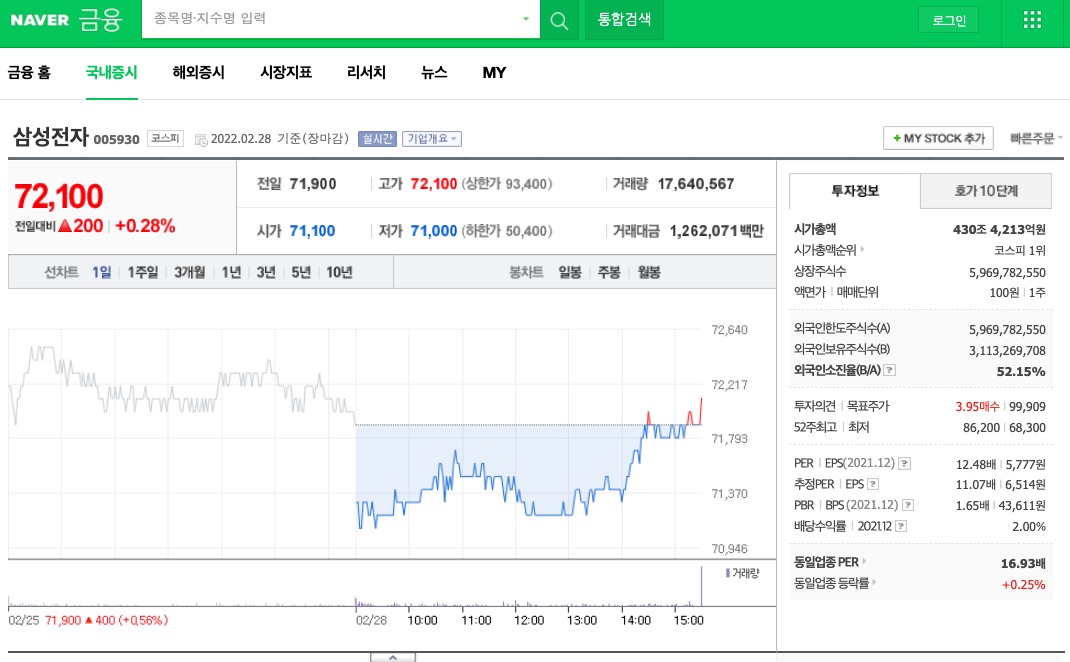Viewport: 1070px width, 662px height.
Task: Select 3개월 line chart period
Action: pos(189,272)
